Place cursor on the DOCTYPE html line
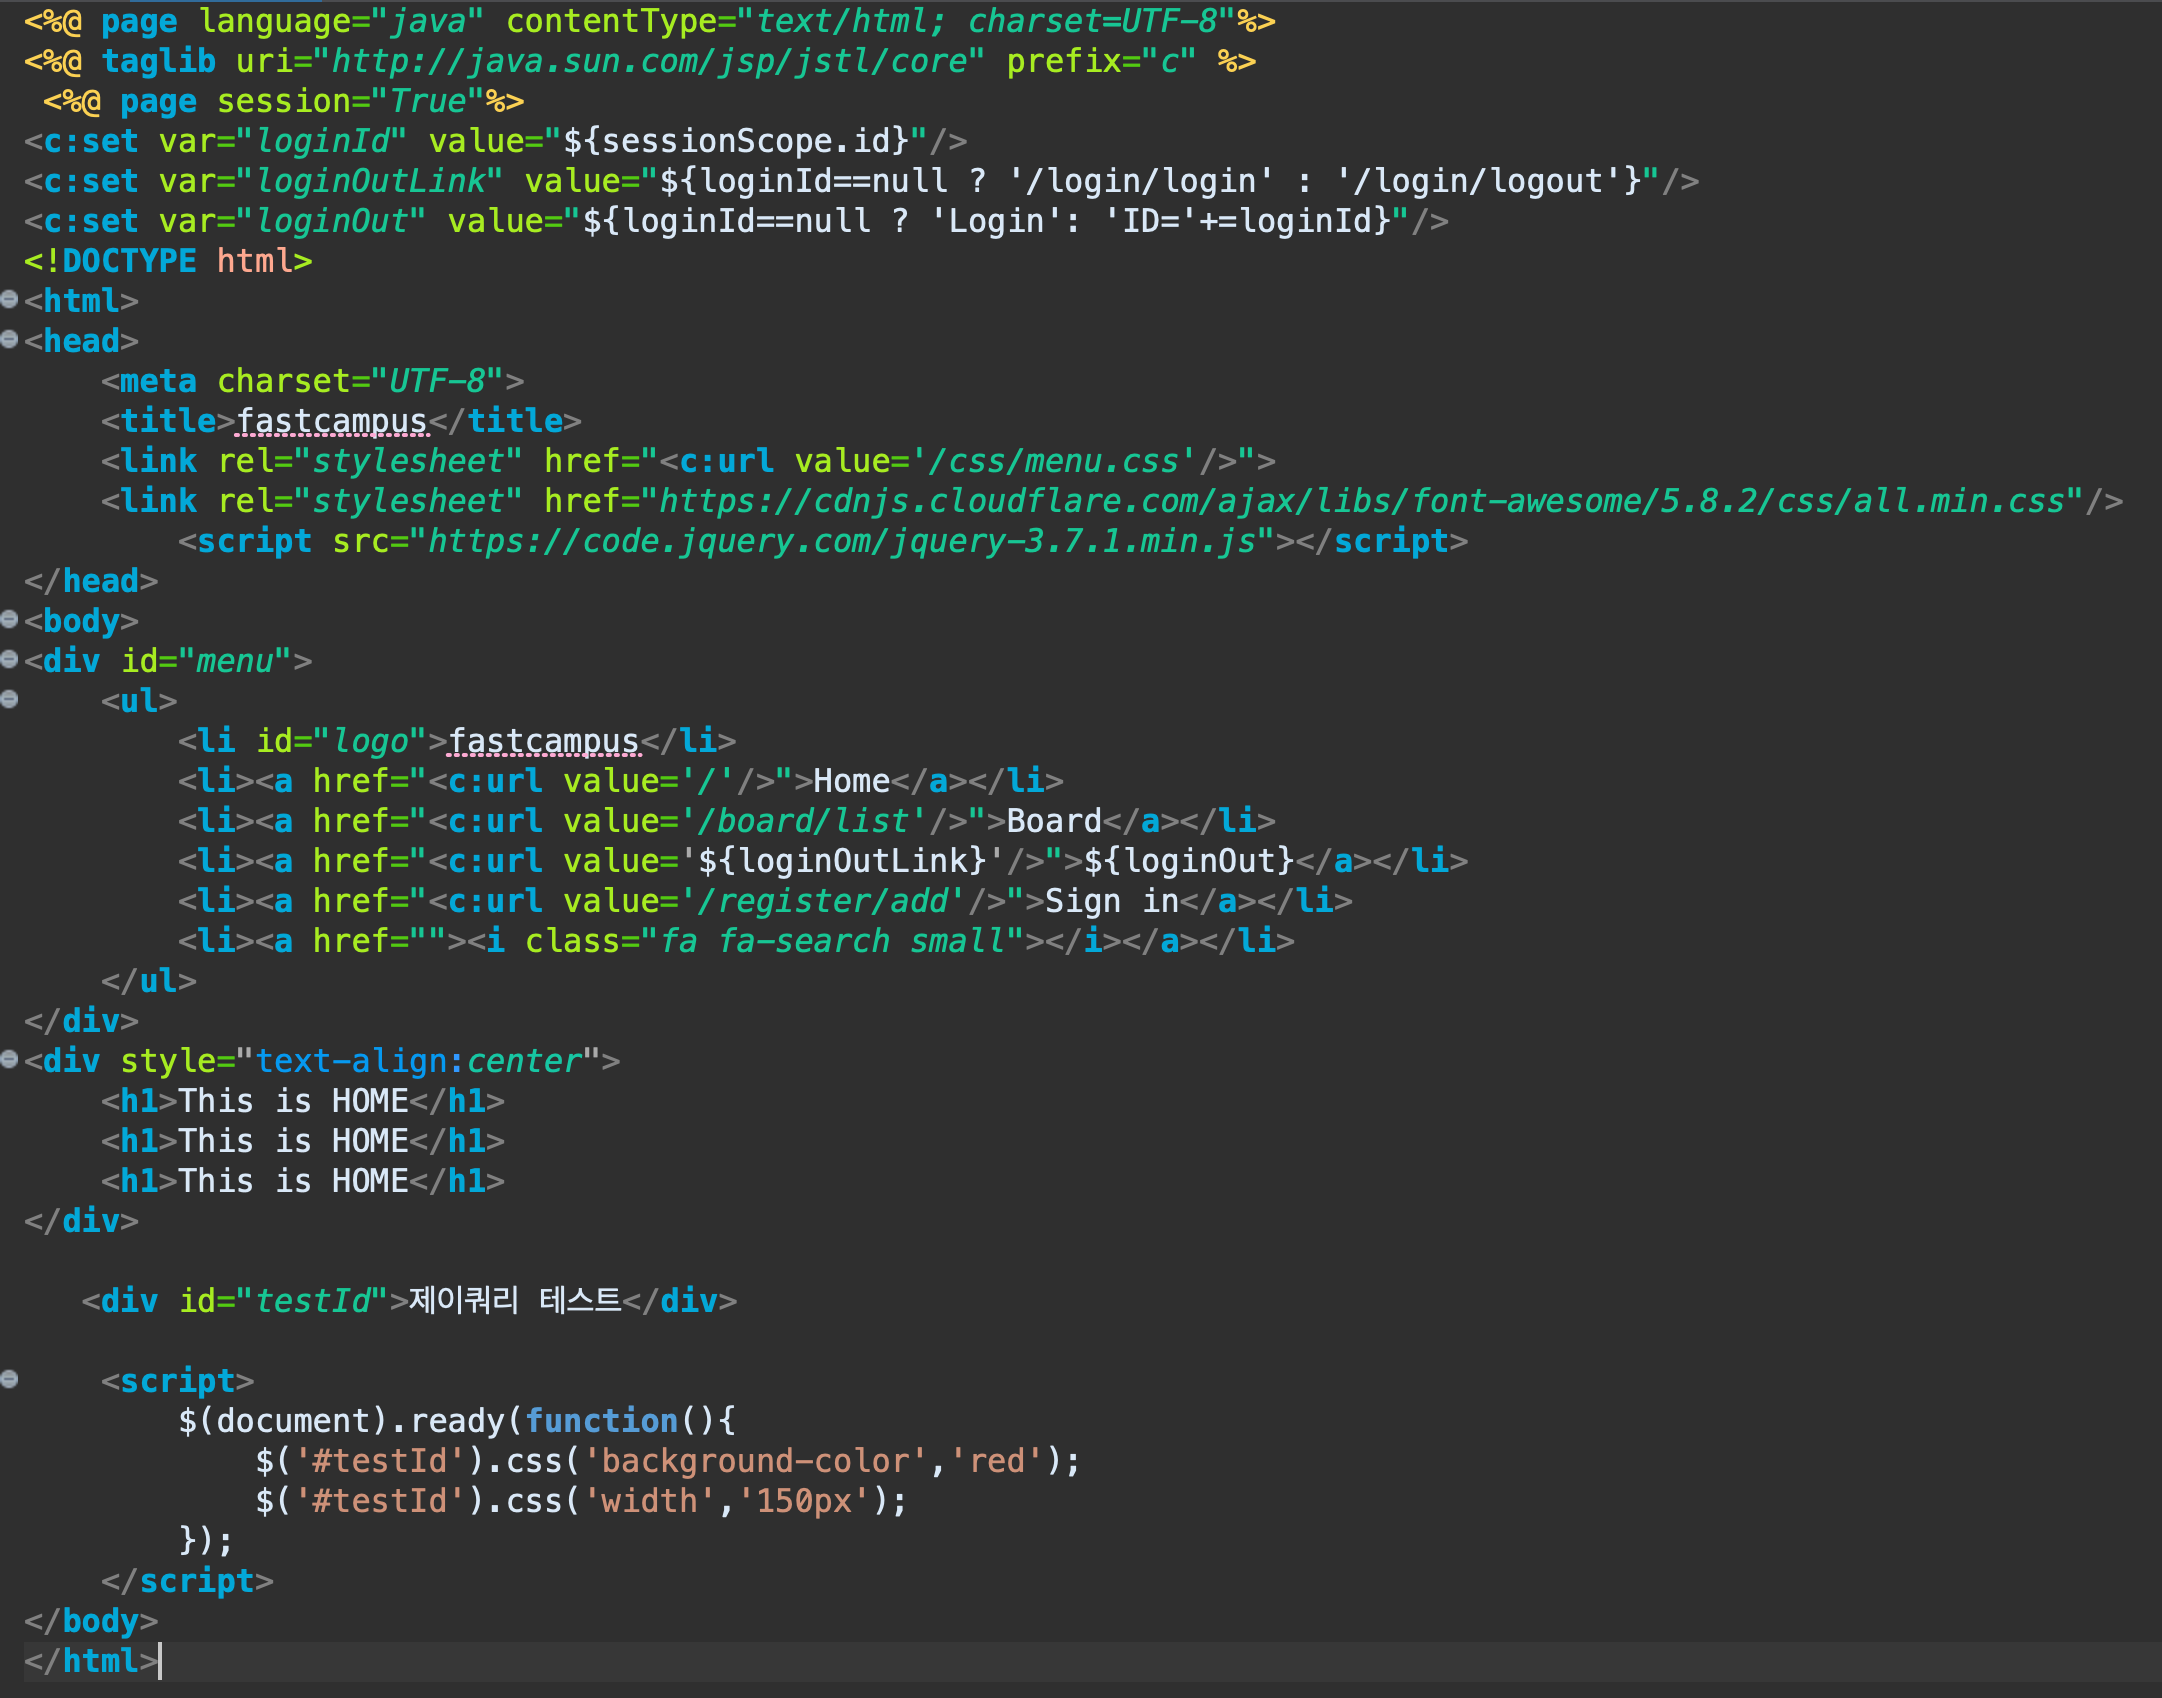 [168, 261]
